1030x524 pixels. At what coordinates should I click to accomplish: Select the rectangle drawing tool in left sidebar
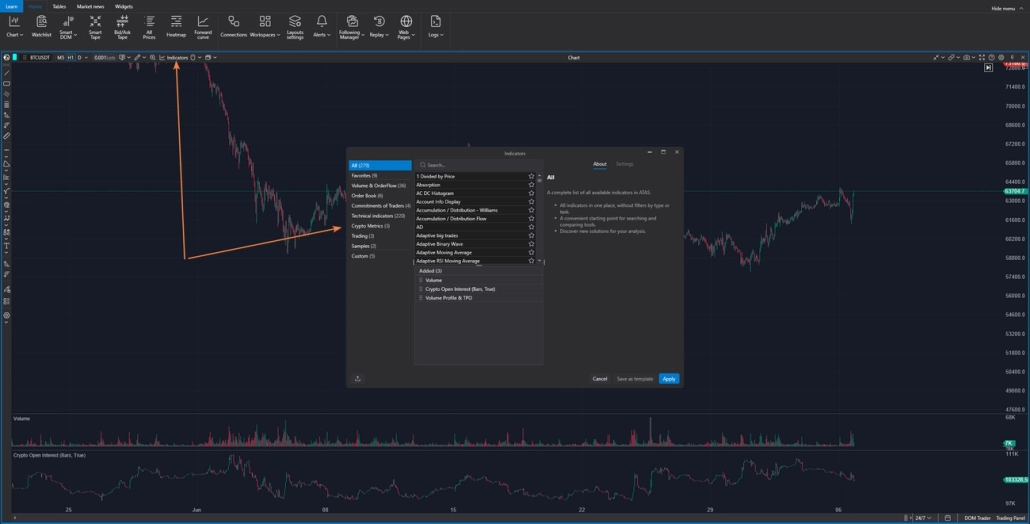click(x=7, y=84)
